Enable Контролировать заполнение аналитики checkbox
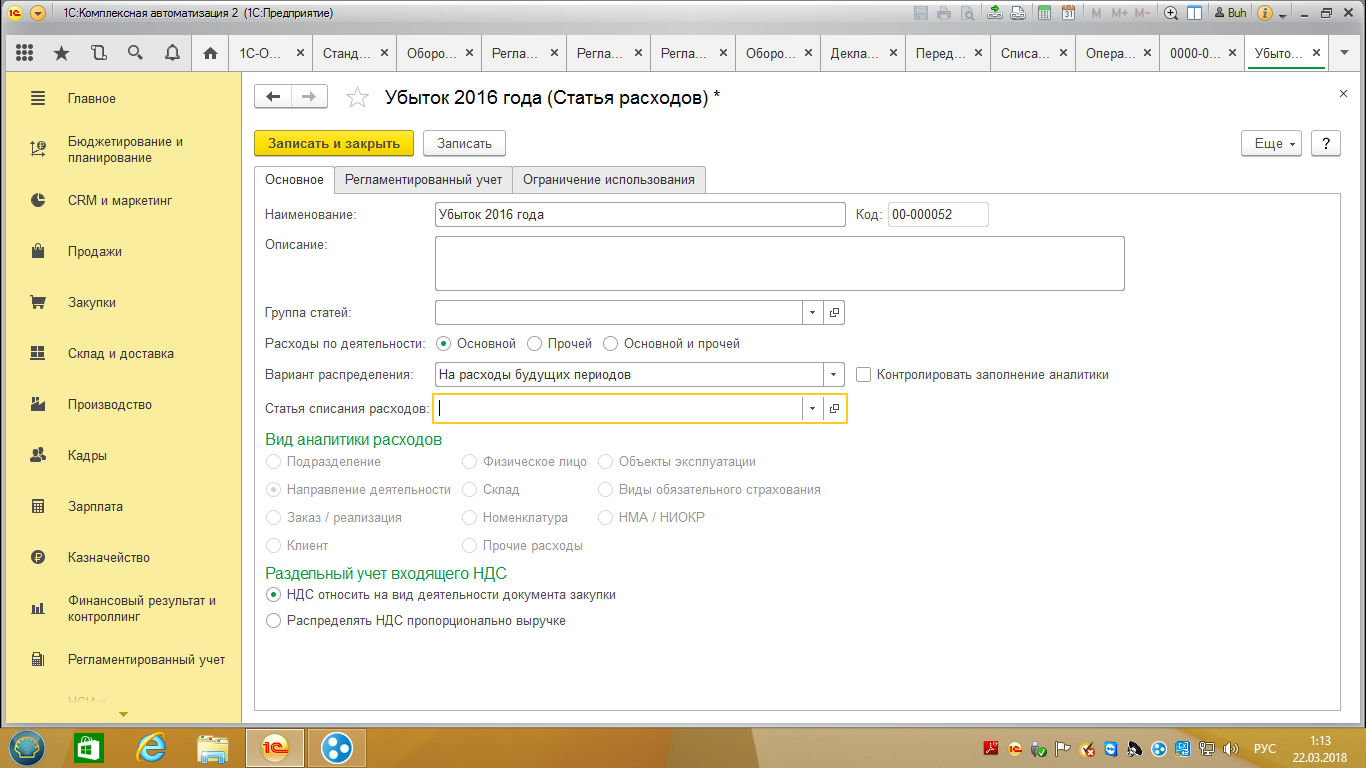This screenshot has width=1366, height=768. click(864, 375)
